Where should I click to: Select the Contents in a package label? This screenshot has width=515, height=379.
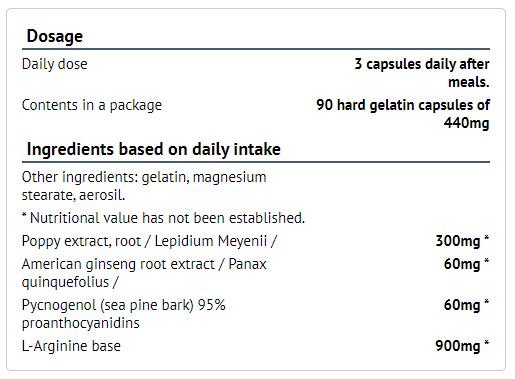click(x=92, y=105)
